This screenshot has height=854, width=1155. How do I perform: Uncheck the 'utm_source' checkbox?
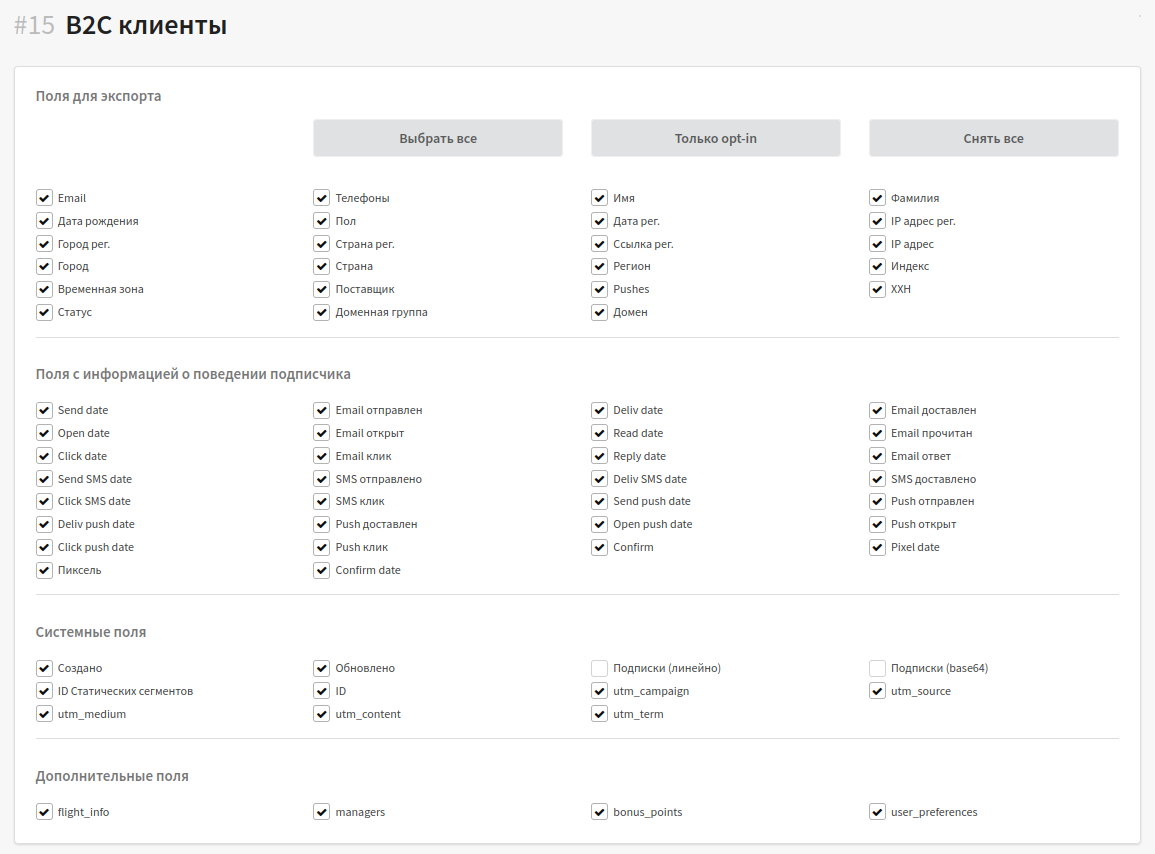tap(877, 691)
